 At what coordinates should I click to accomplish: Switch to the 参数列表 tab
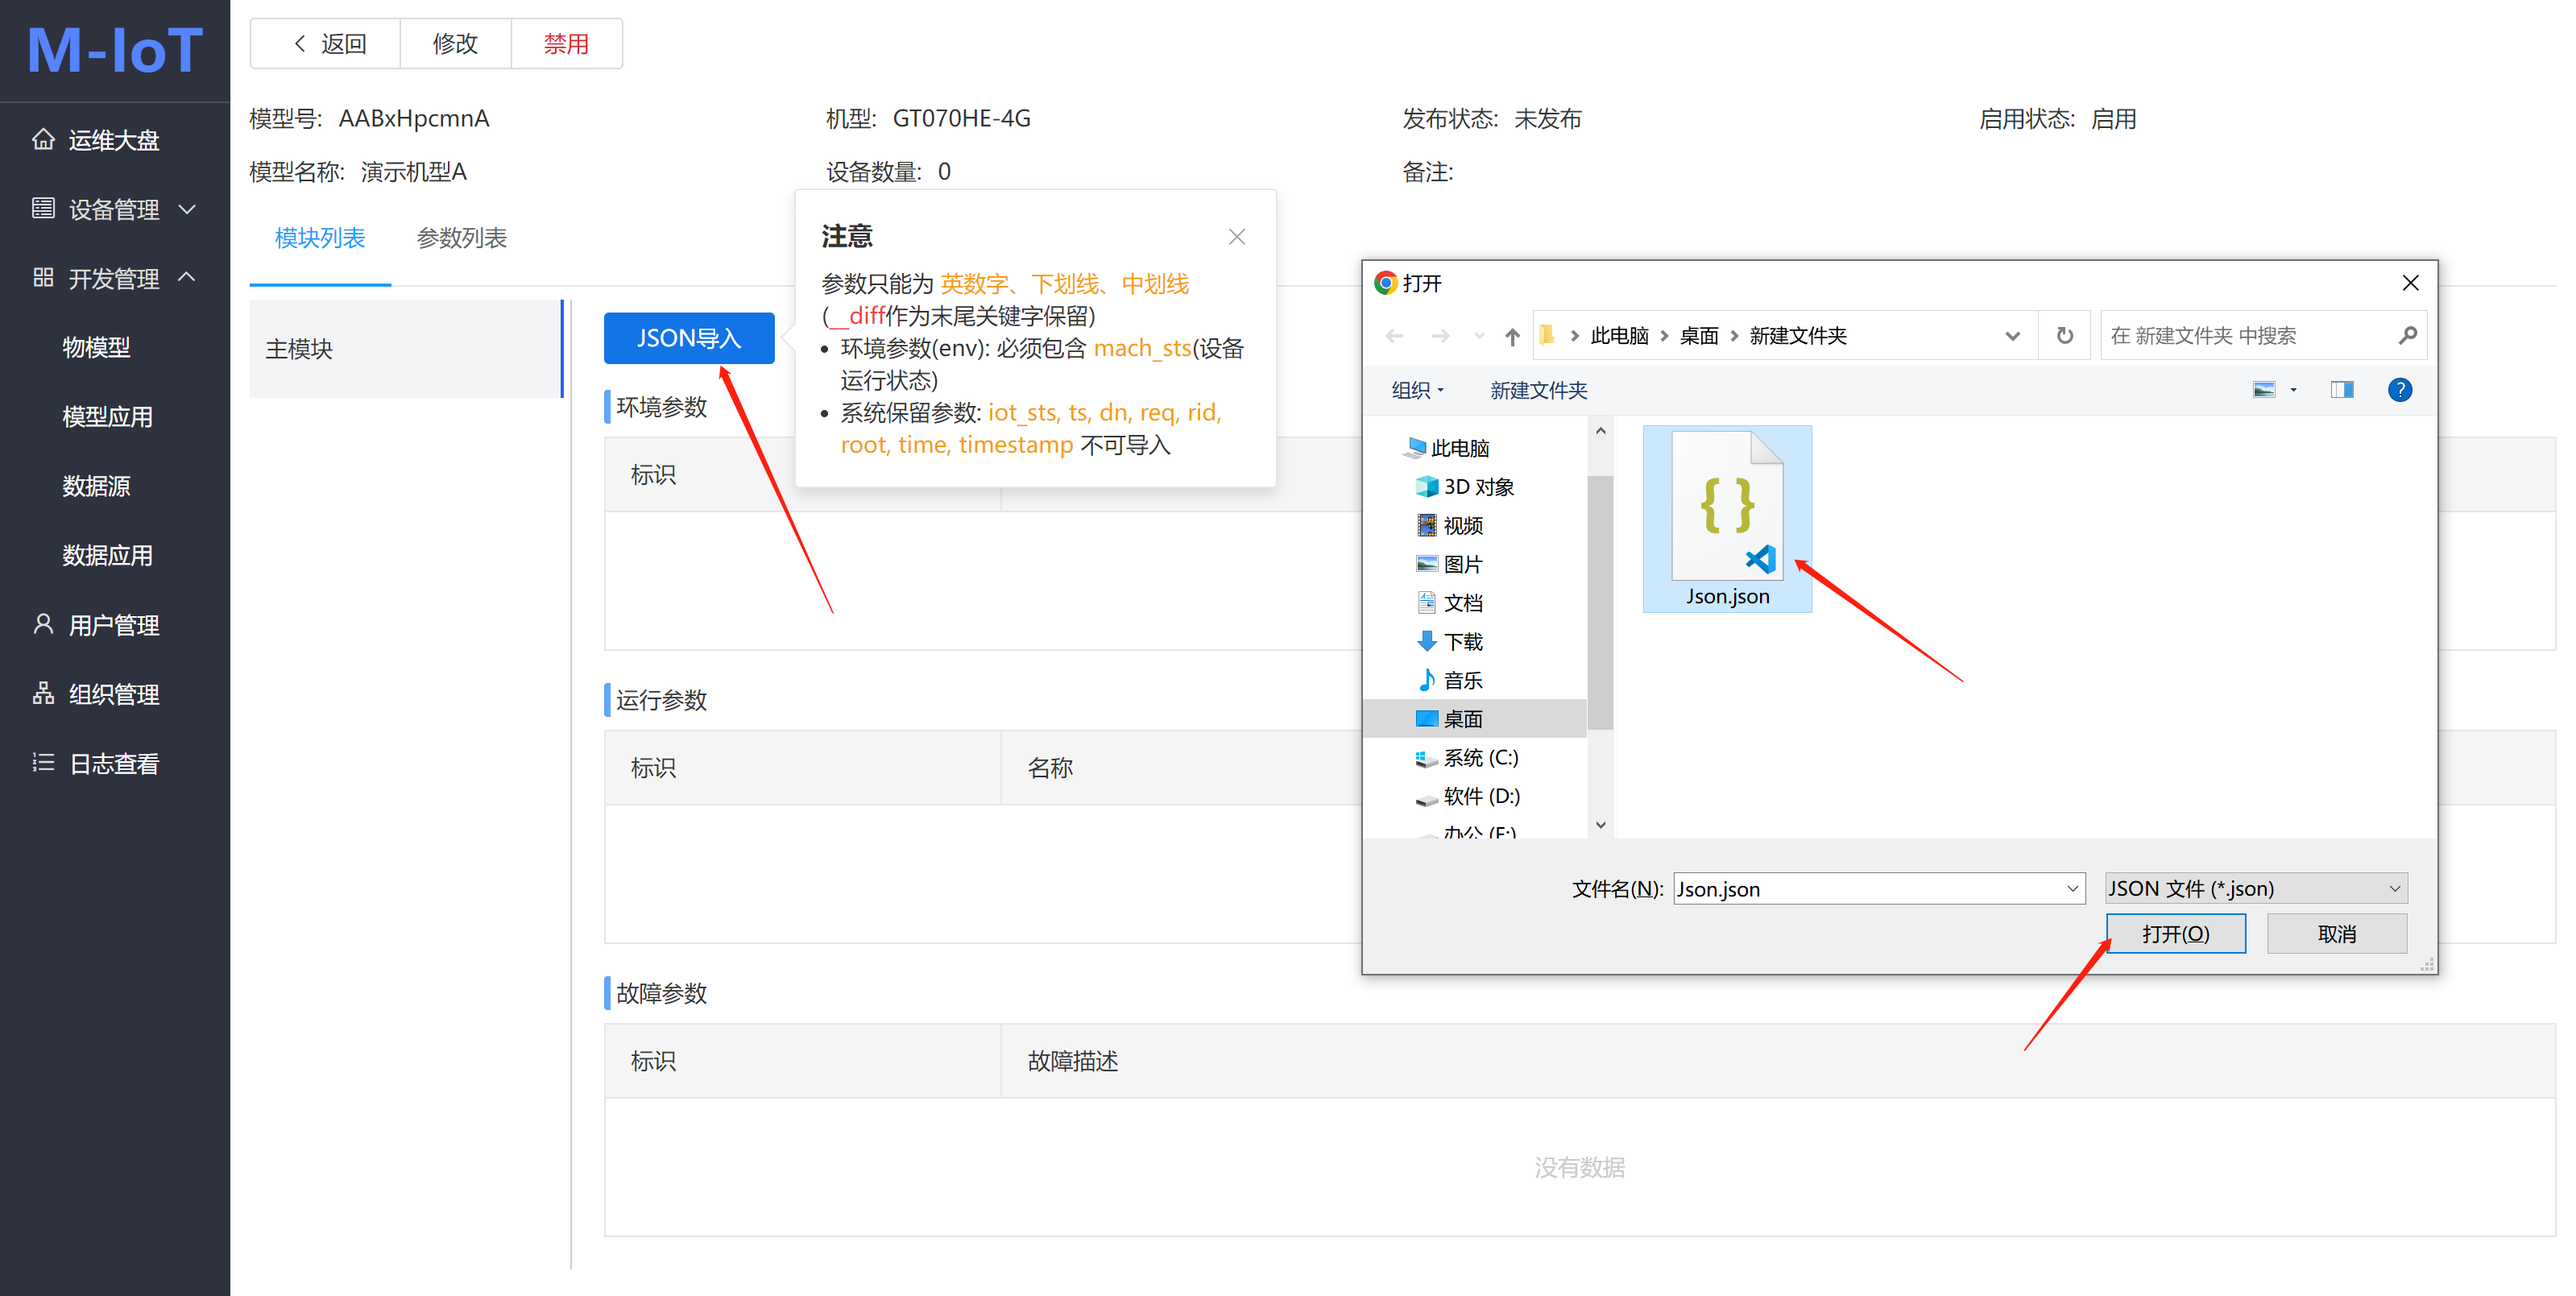[x=462, y=238]
